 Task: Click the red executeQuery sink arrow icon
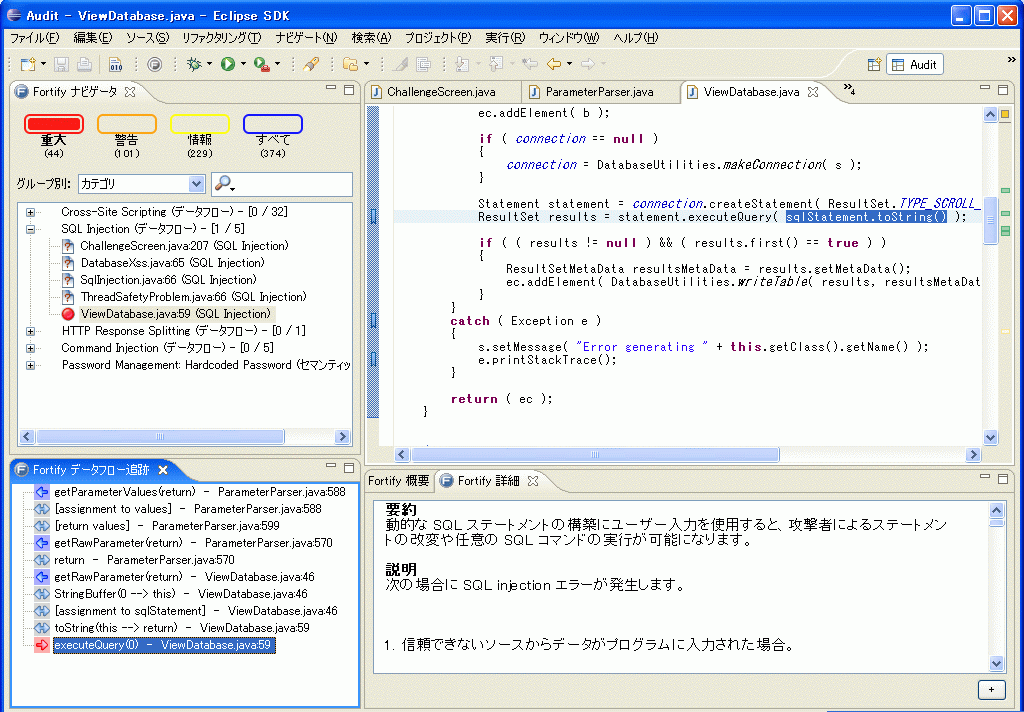pyautogui.click(x=42, y=645)
